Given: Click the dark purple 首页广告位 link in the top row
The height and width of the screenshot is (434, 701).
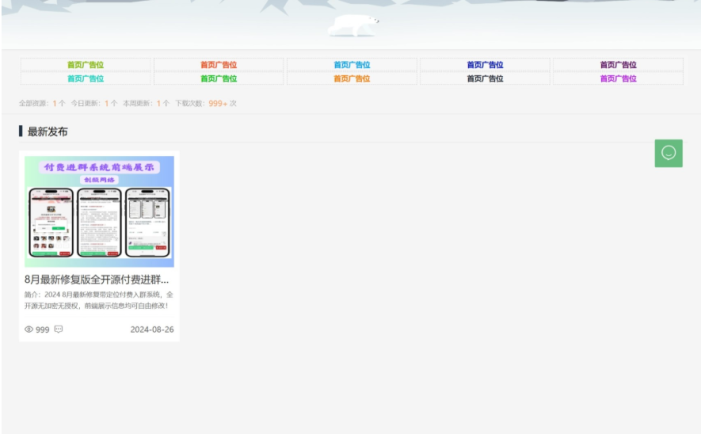Looking at the screenshot, I should (x=618, y=65).
